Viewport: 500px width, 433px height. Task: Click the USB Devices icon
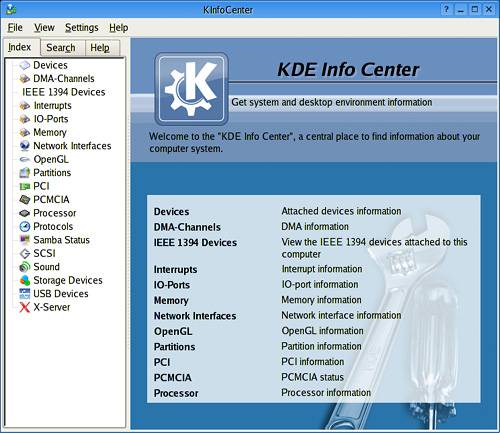point(25,294)
